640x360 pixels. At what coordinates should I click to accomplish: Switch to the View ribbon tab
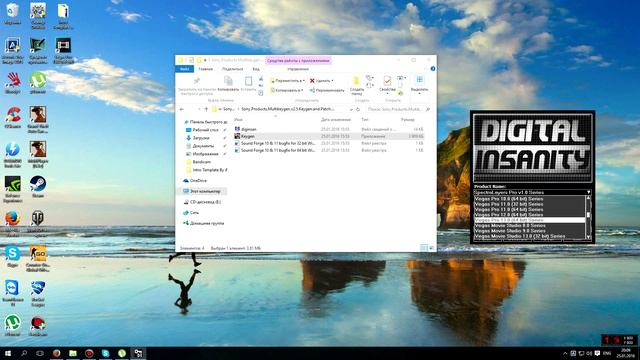click(x=256, y=69)
